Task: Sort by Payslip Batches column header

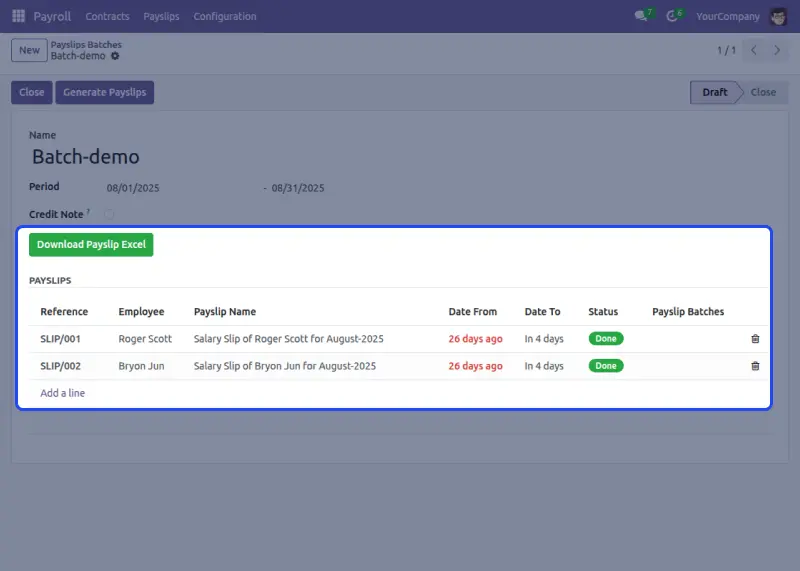Action: click(688, 312)
